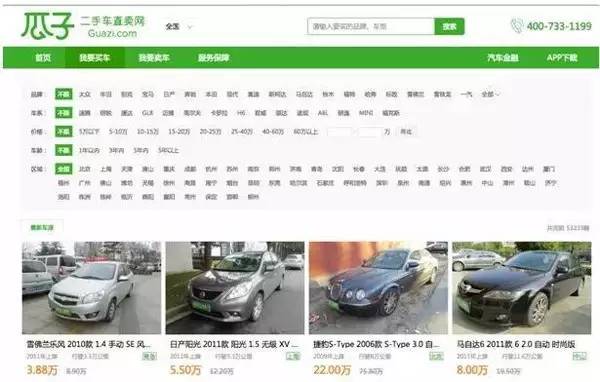Filter by brand 马自达

[304, 94]
